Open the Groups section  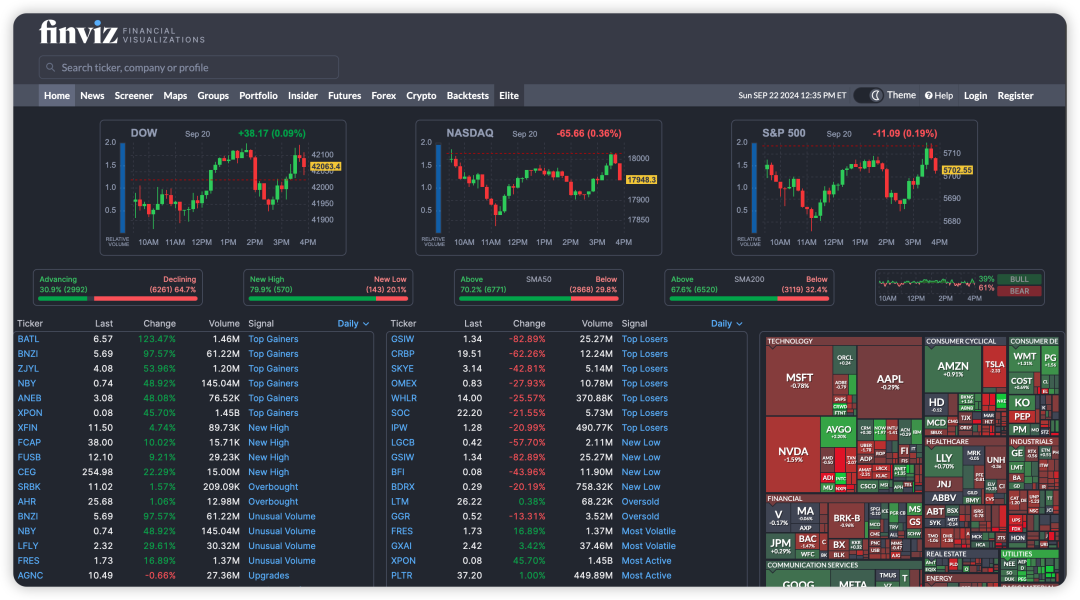point(213,96)
